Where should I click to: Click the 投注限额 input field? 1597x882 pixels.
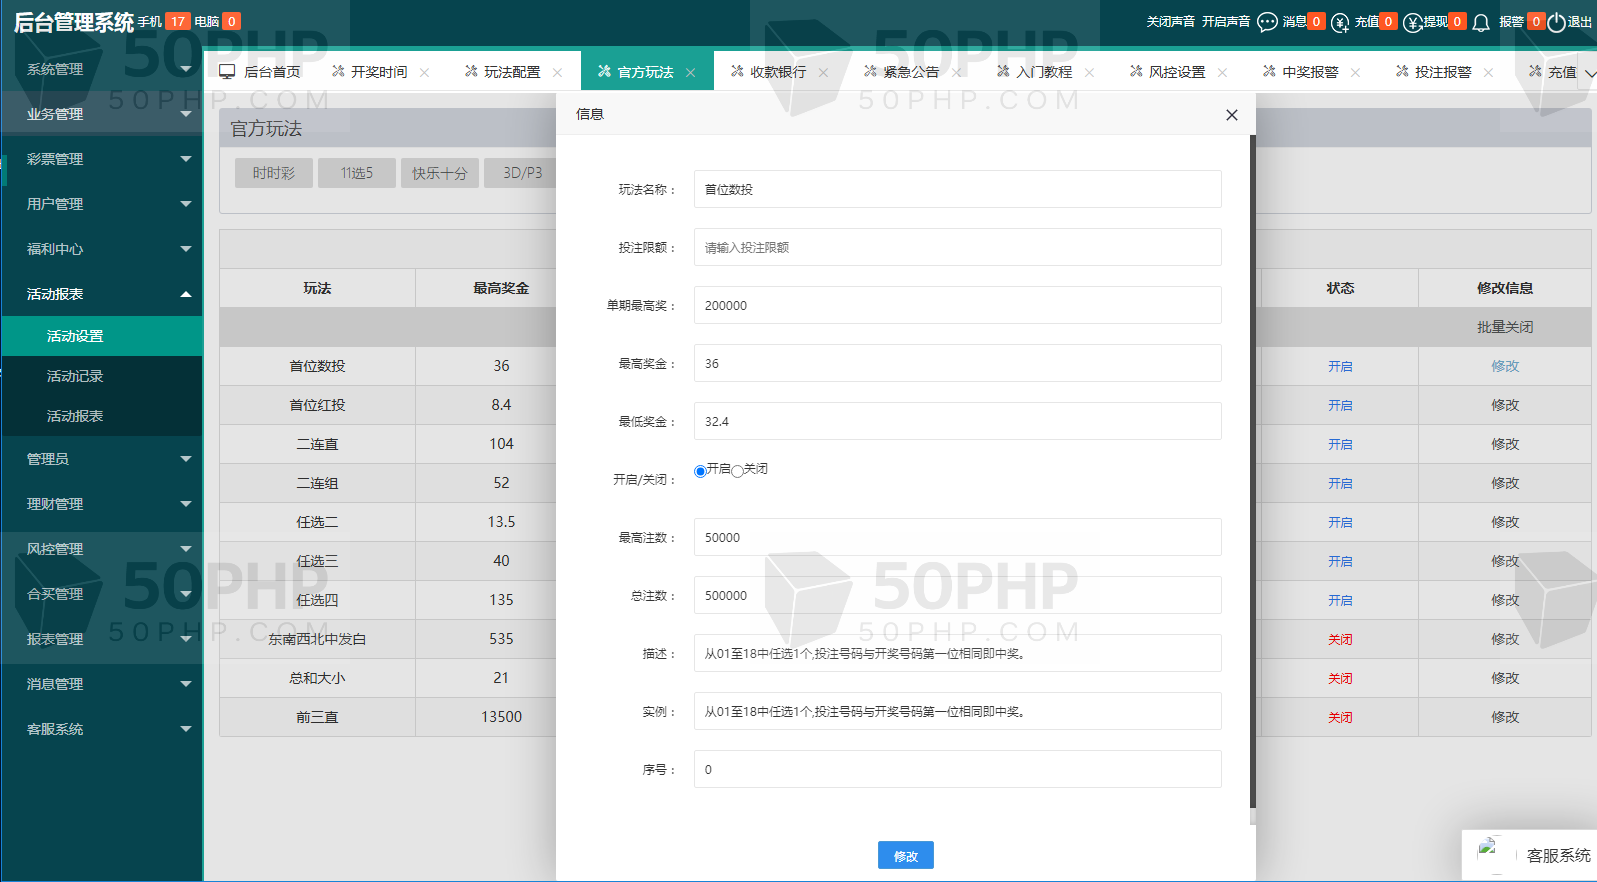pos(957,247)
